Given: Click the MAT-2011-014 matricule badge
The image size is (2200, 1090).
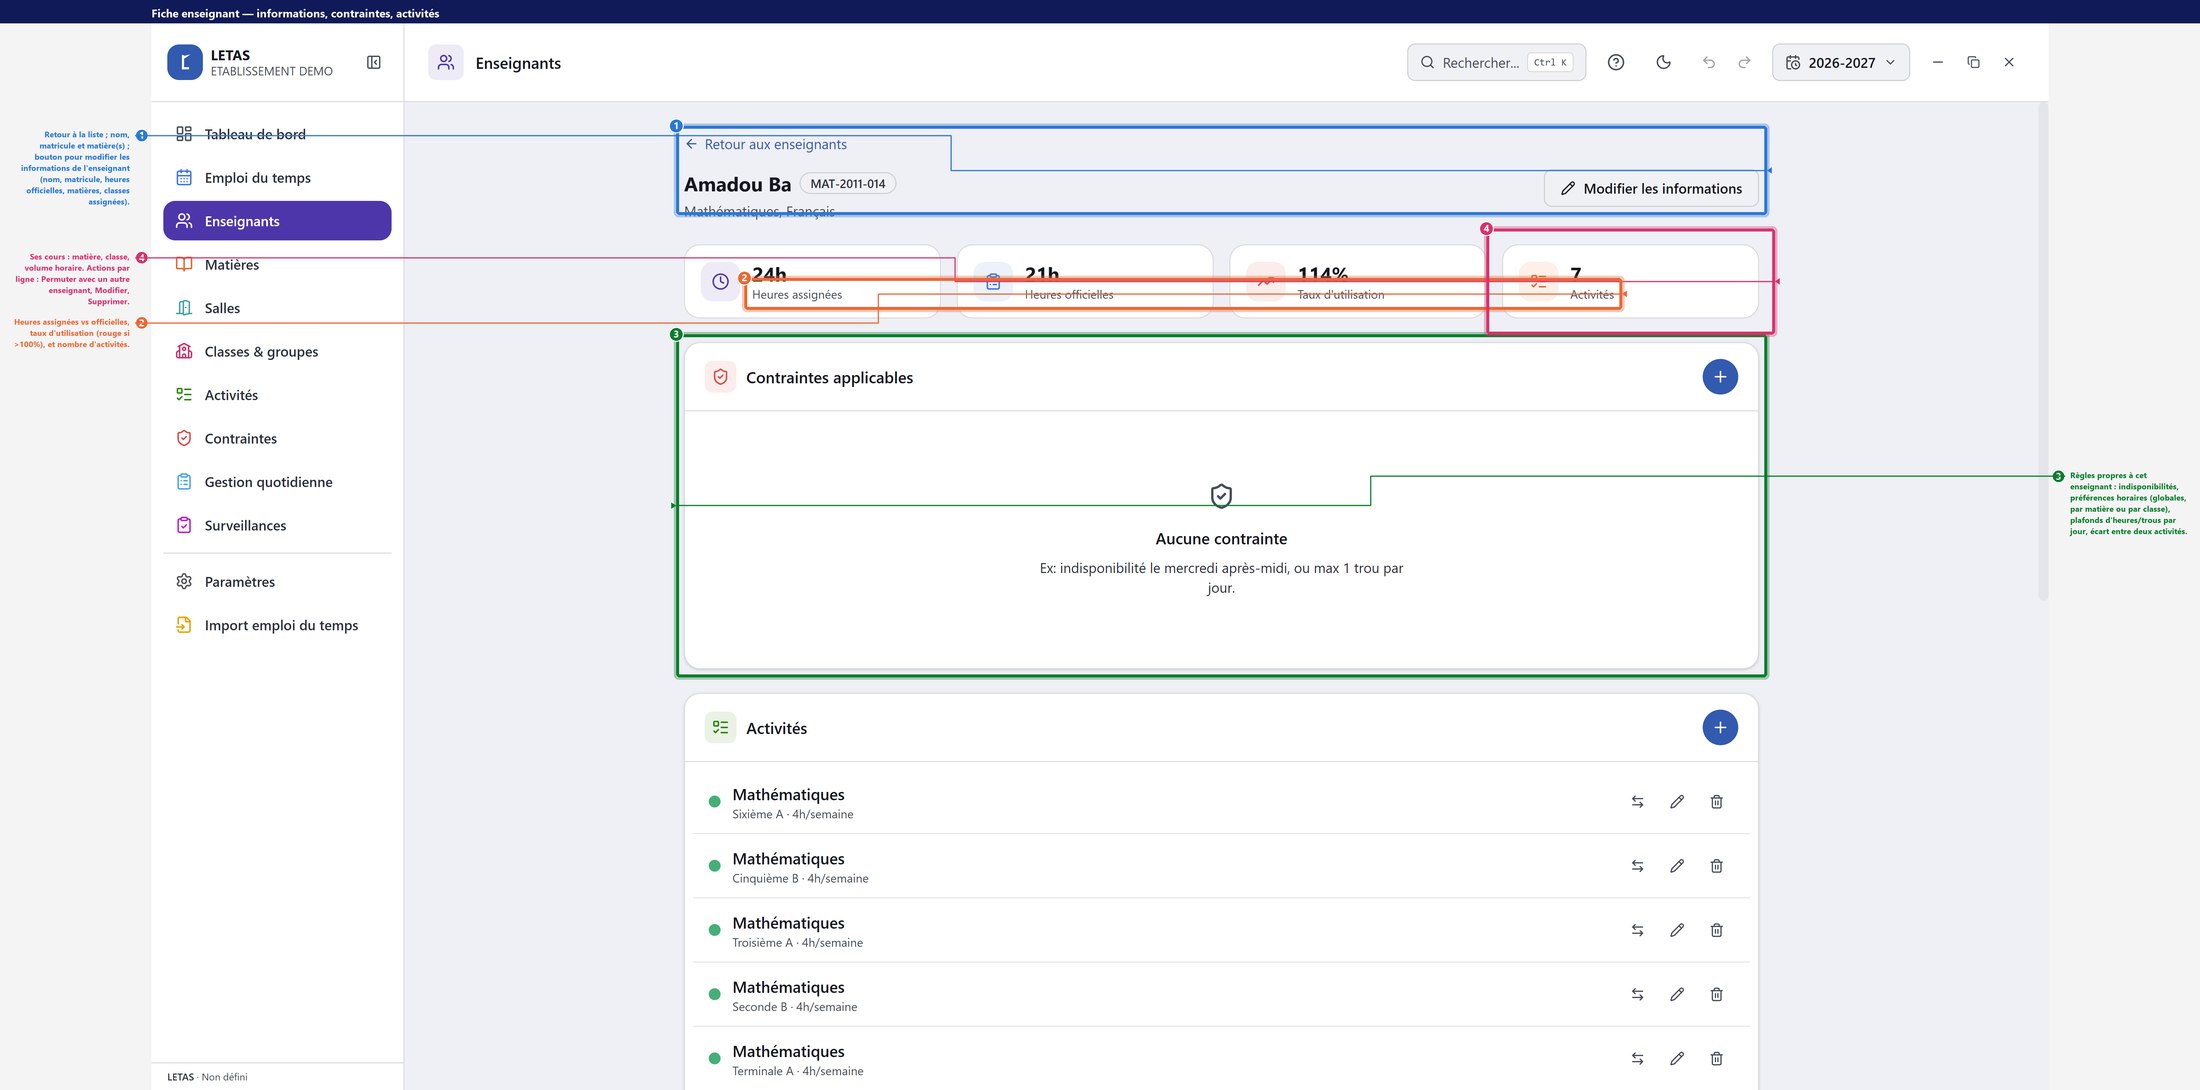Looking at the screenshot, I should [848, 184].
